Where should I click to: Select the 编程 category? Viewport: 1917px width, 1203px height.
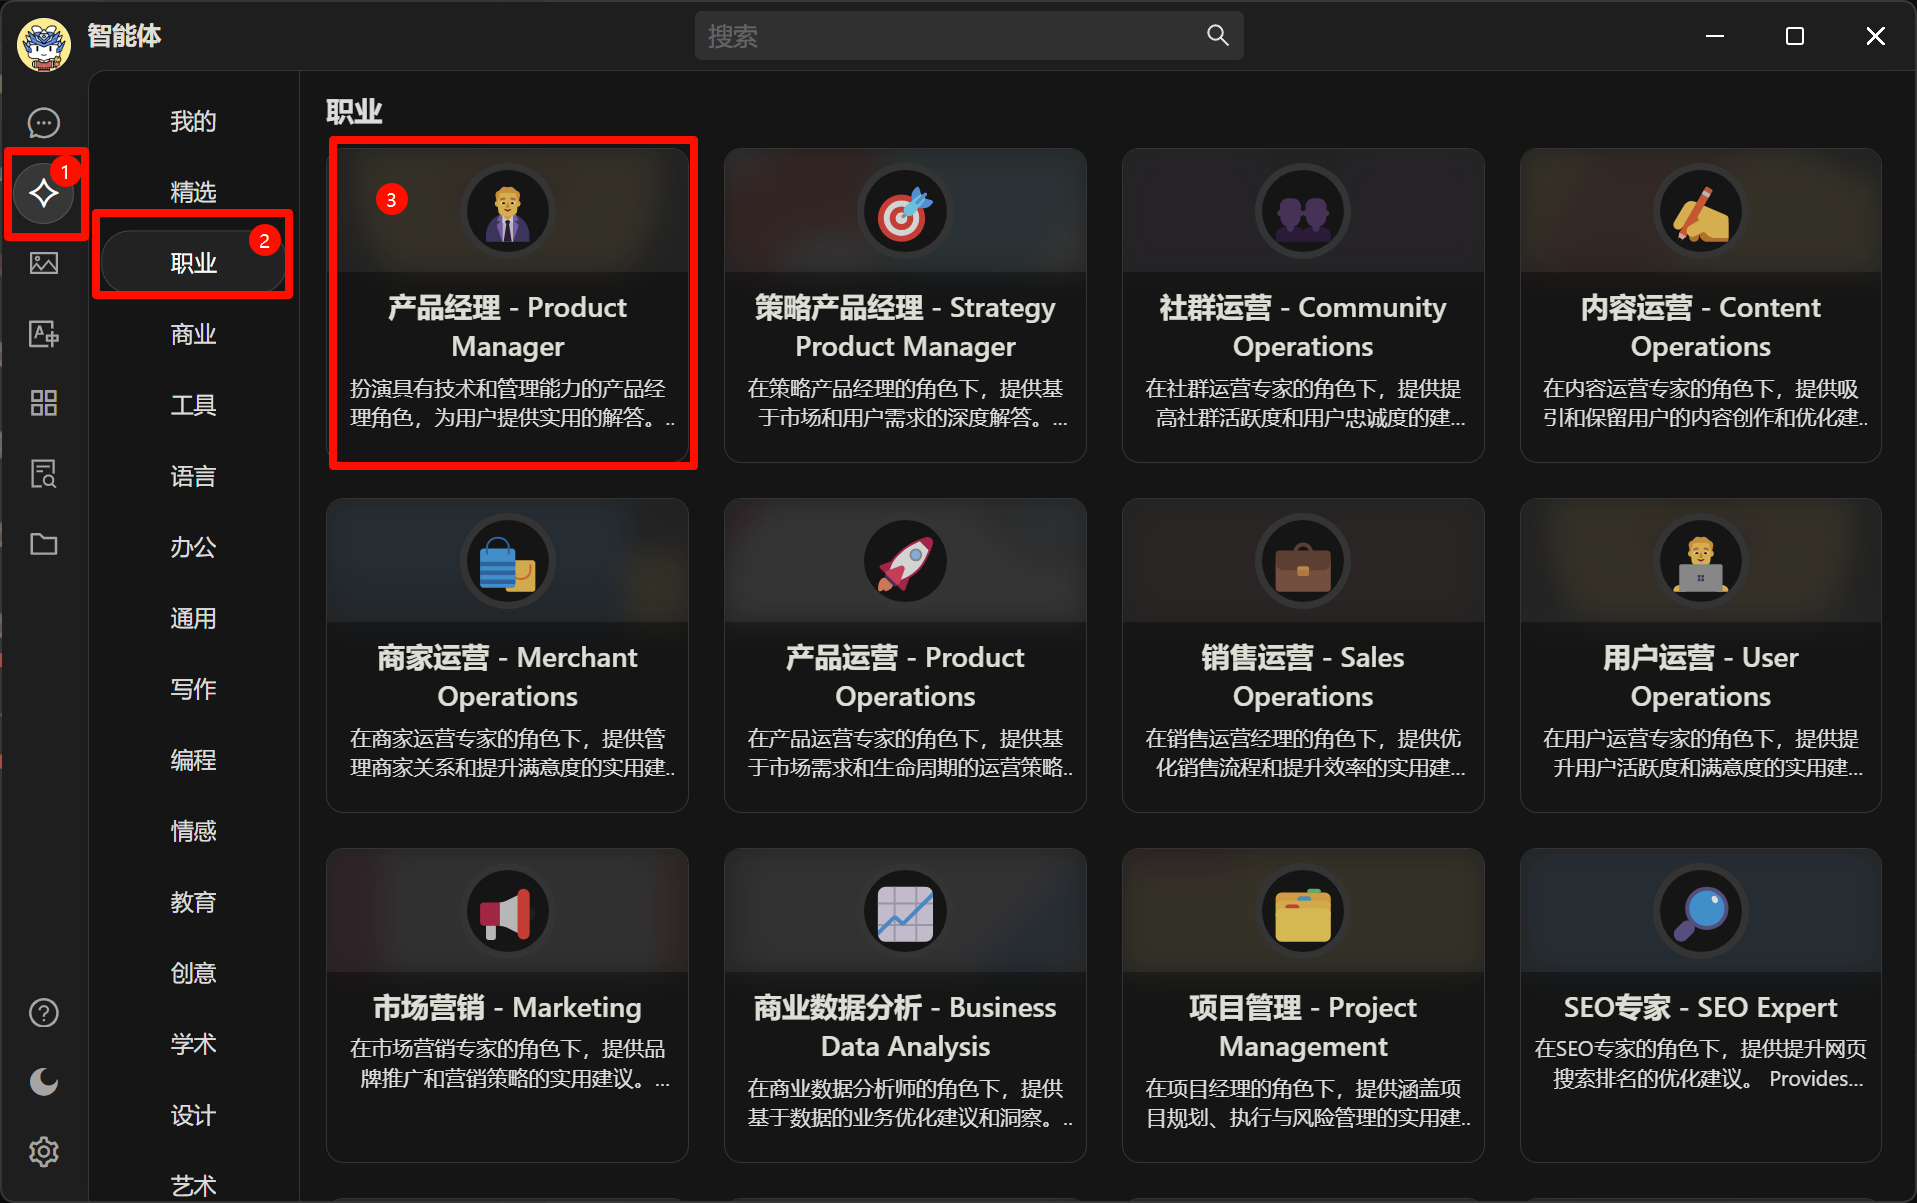[193, 760]
